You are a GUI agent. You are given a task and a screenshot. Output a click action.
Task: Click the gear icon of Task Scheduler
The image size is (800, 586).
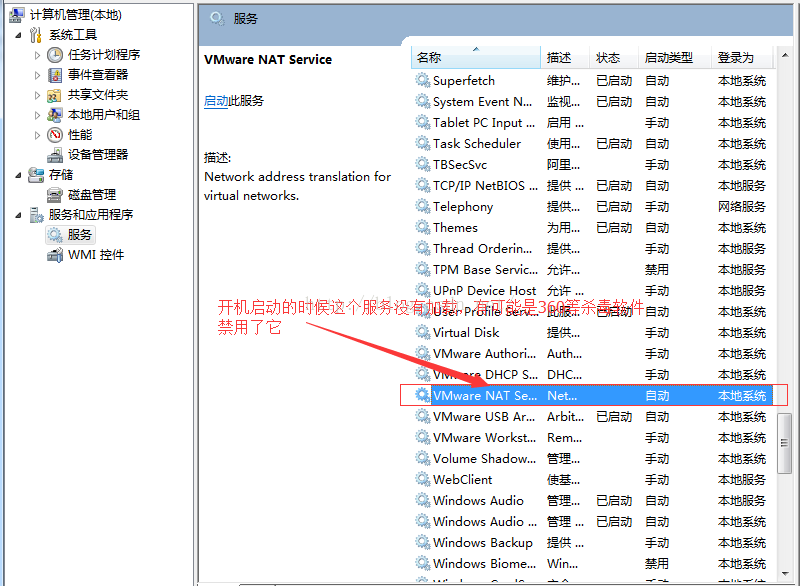pos(422,143)
